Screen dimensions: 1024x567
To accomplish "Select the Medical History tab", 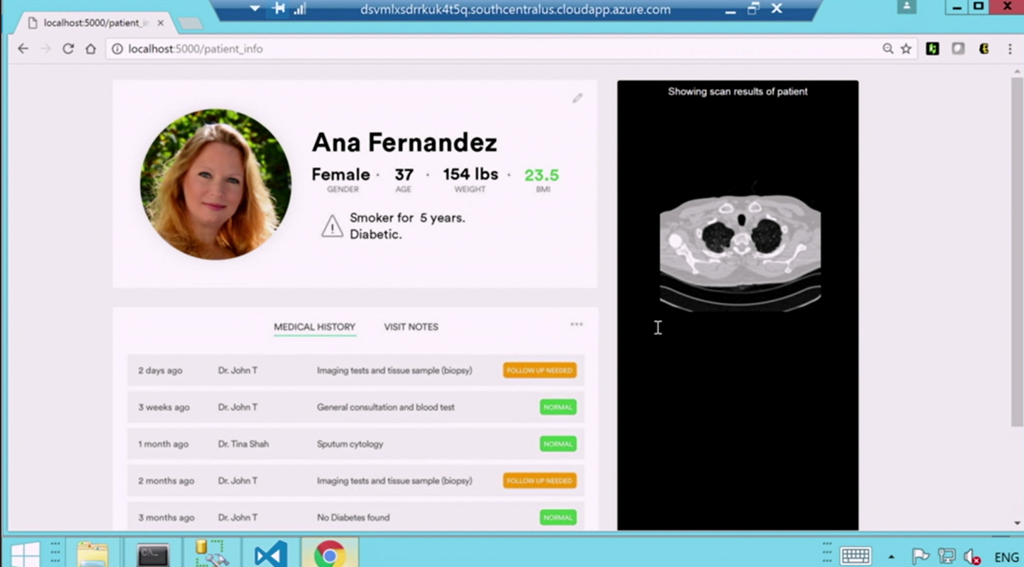I will coord(314,327).
